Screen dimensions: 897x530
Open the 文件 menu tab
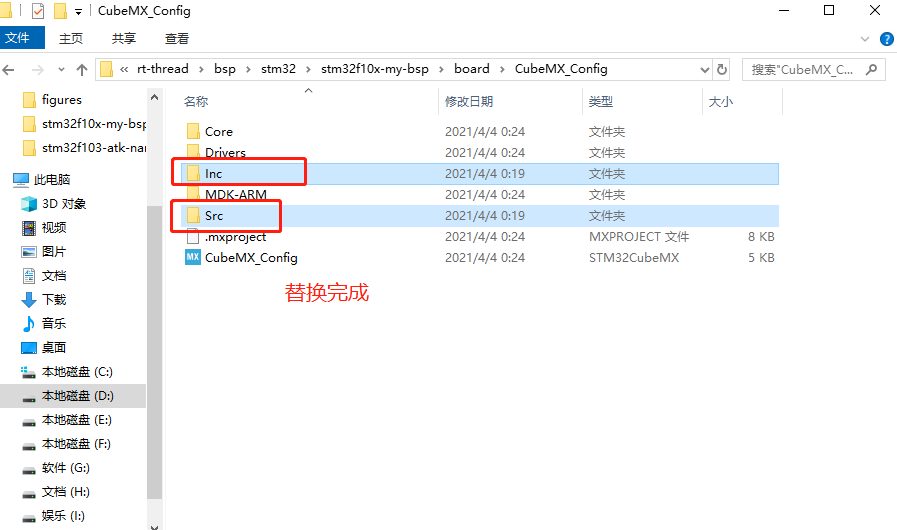22,38
